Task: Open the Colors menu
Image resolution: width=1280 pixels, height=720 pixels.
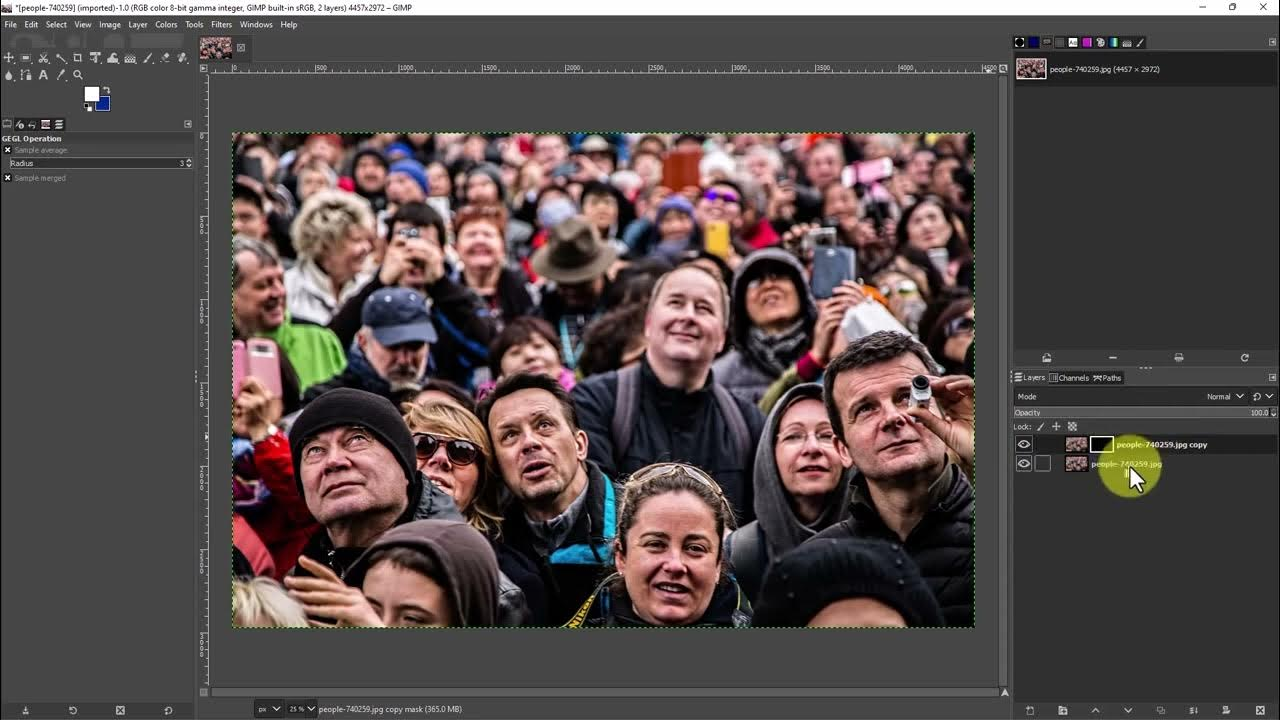Action: click(x=166, y=24)
